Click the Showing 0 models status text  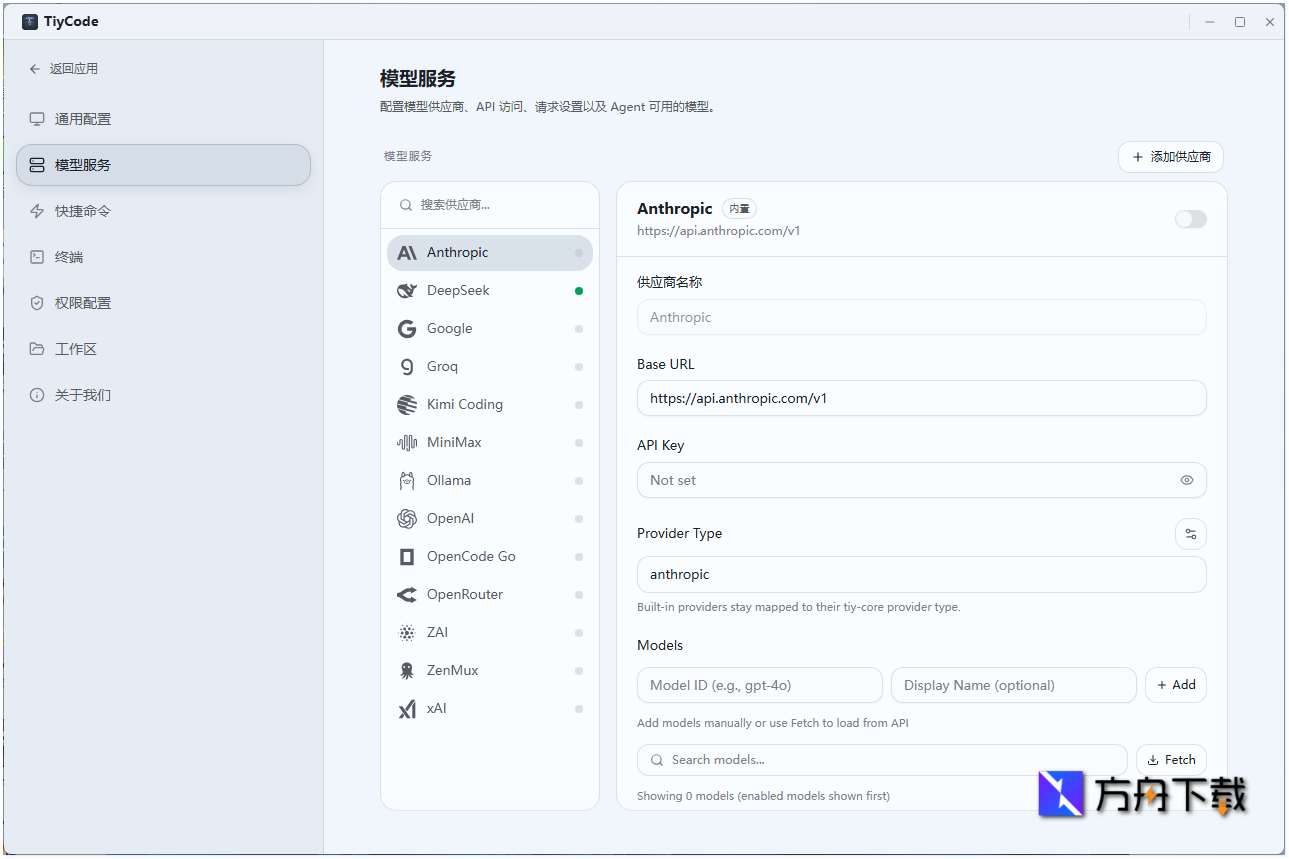(763, 796)
